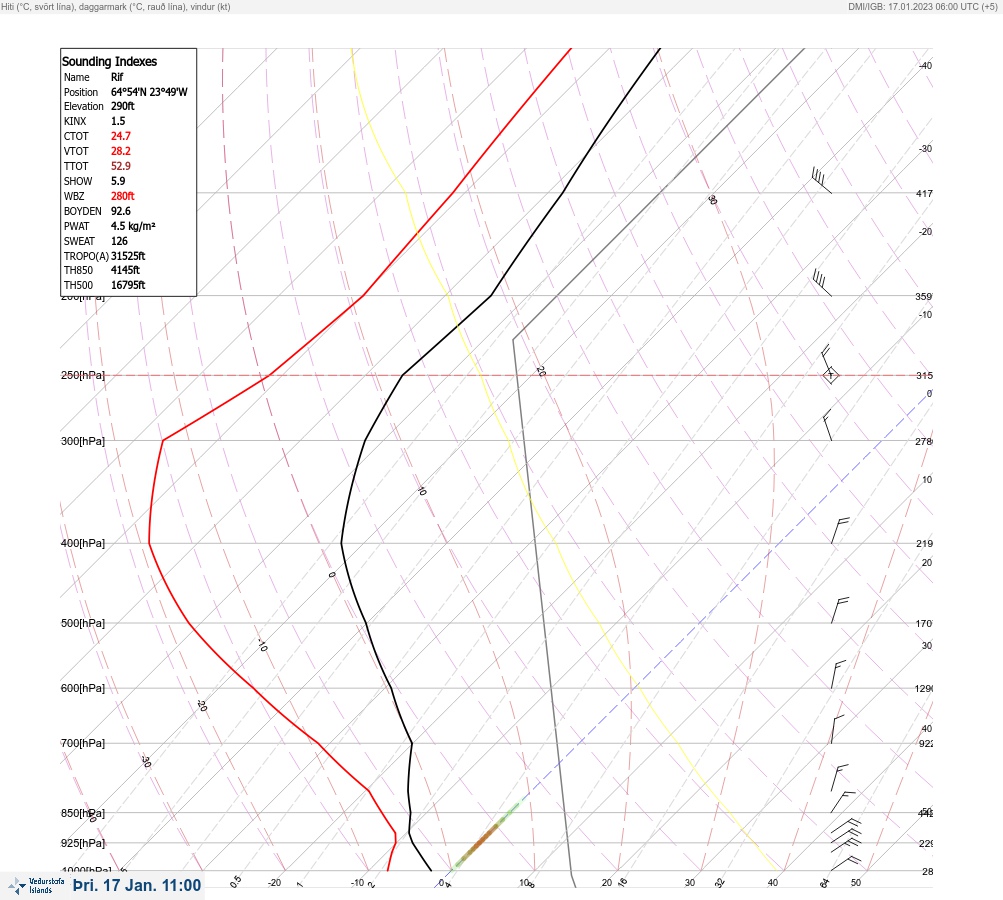Select the wind barb beside the 417 label
Screen dimensions: 1003x900
coord(821,180)
